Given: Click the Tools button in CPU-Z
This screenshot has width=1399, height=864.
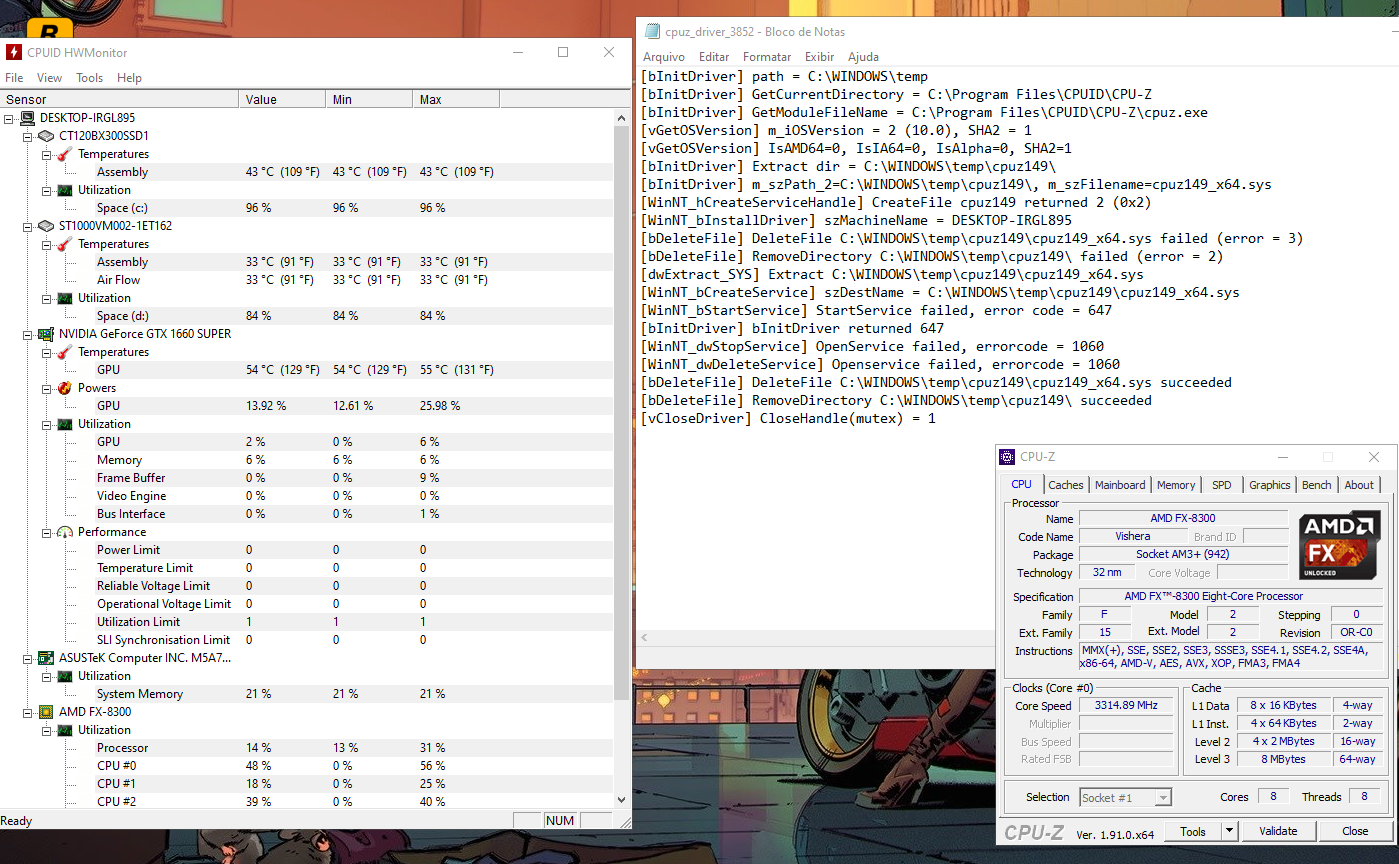Looking at the screenshot, I should (x=1193, y=831).
